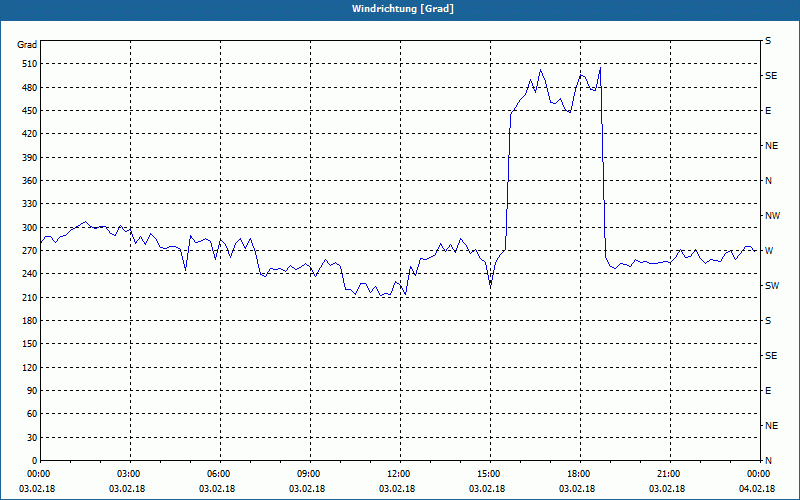The height and width of the screenshot is (500, 800).
Task: Click the y-axis value 30
Action: pos(32,438)
